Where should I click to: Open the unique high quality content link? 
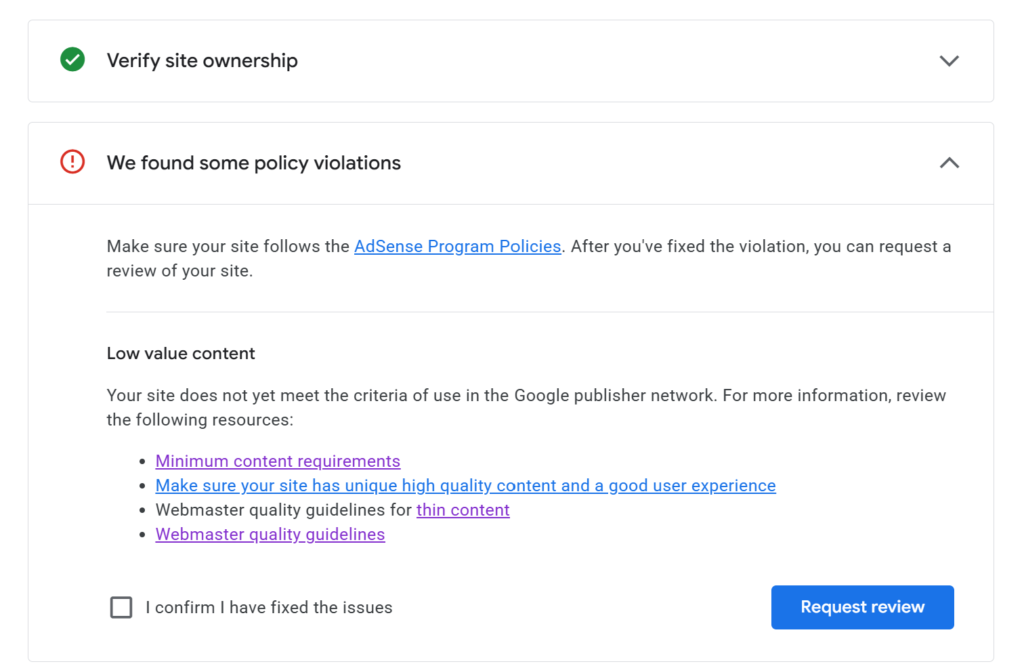coord(465,486)
